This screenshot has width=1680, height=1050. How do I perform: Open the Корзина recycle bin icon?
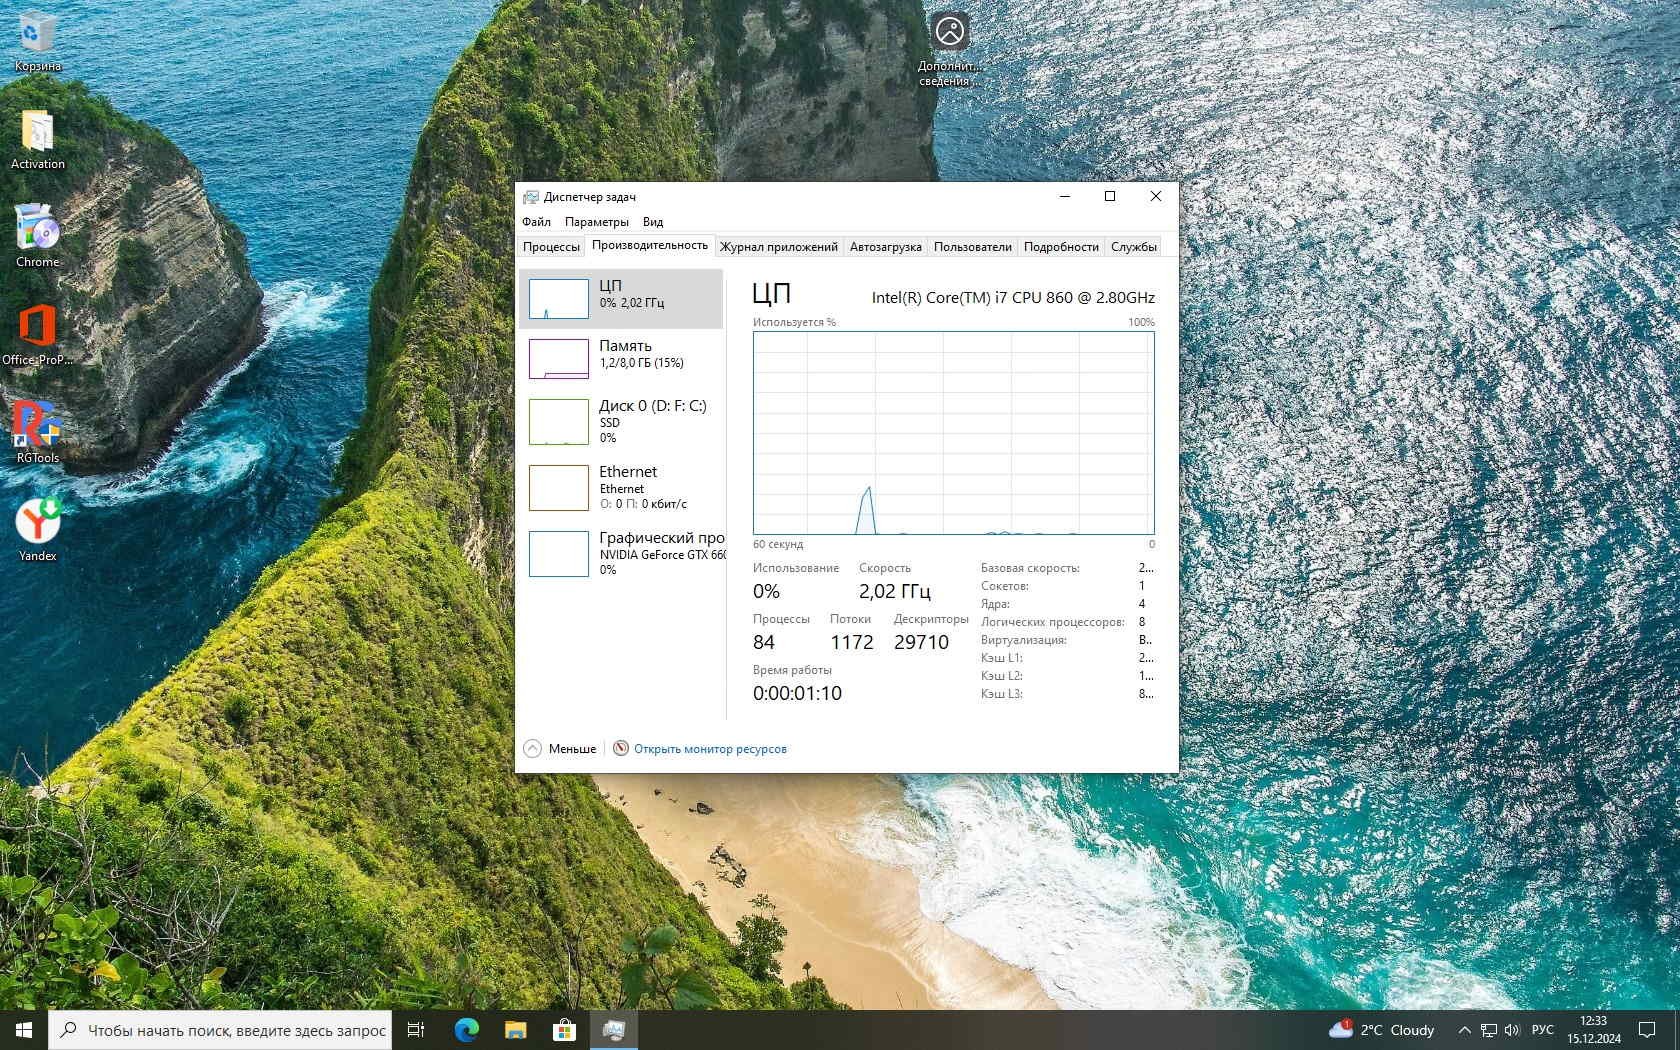coord(38,40)
